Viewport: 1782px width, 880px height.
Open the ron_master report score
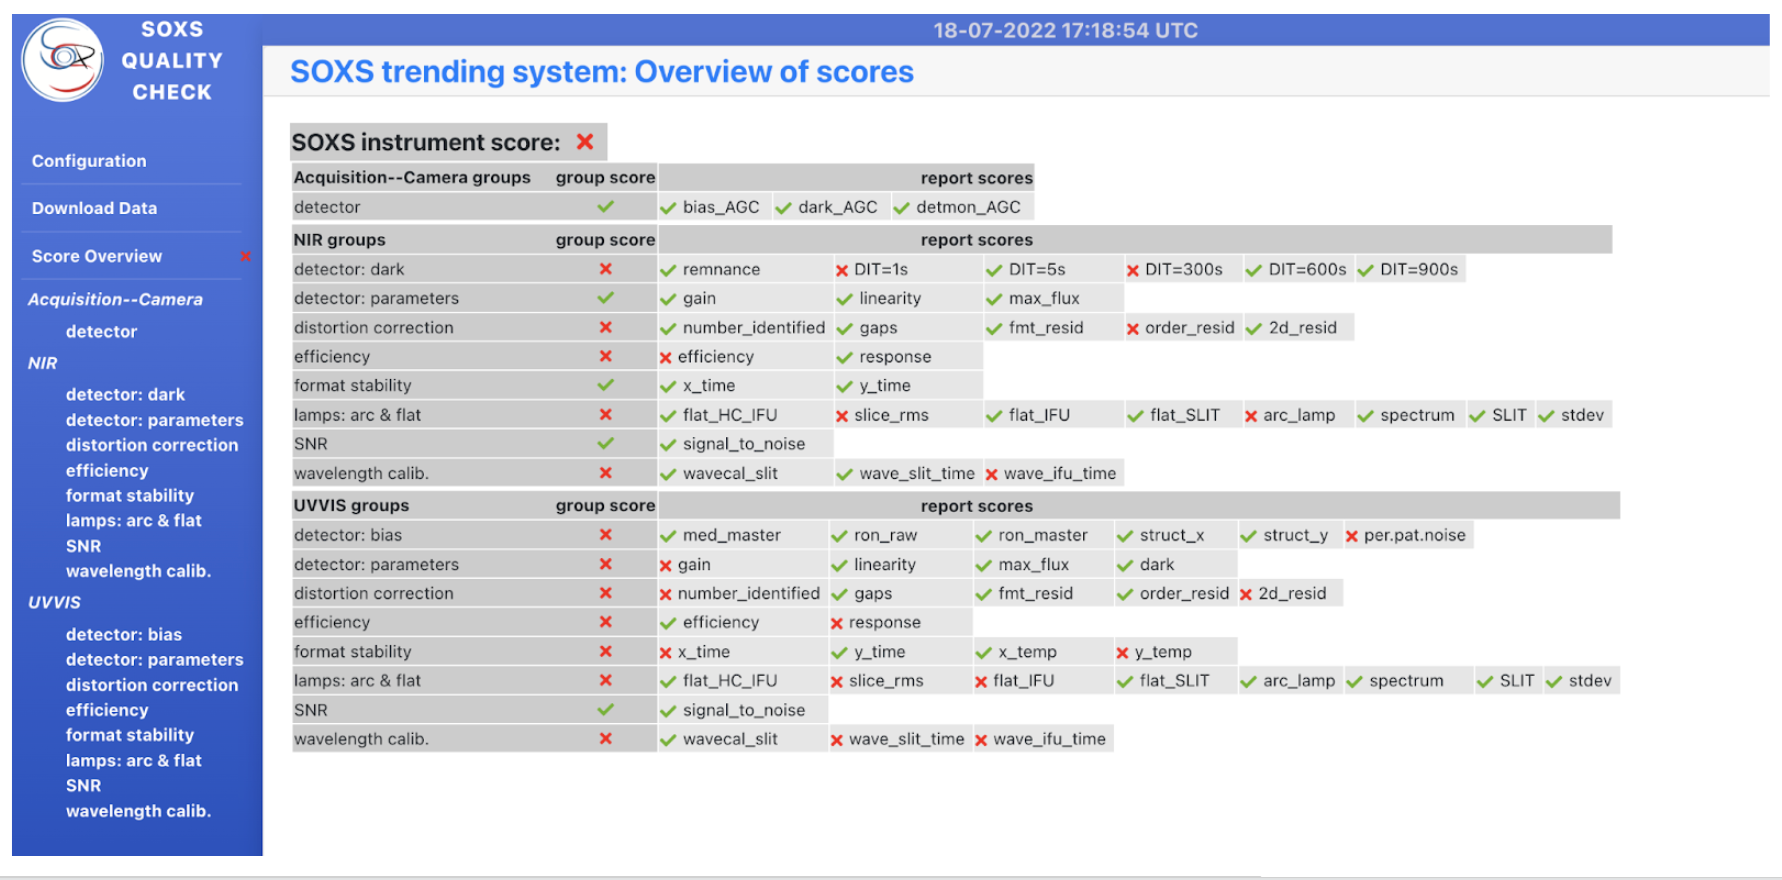point(1042,535)
